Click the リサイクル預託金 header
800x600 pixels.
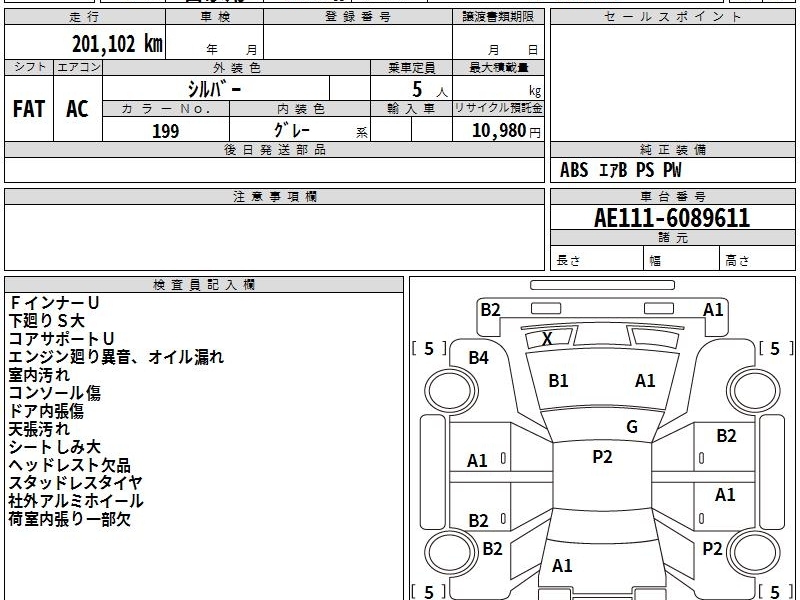coord(498,108)
